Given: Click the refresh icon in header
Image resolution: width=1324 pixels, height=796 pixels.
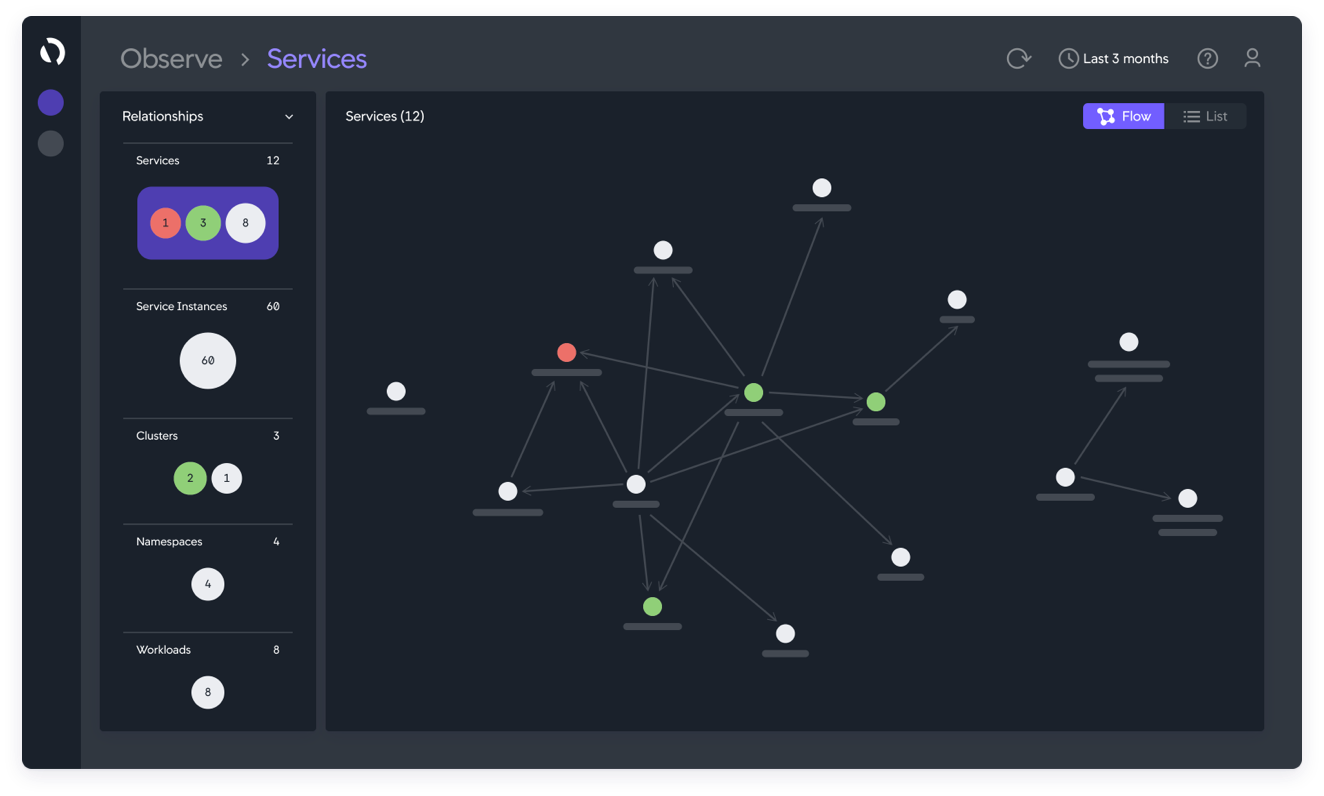Looking at the screenshot, I should tap(1018, 59).
